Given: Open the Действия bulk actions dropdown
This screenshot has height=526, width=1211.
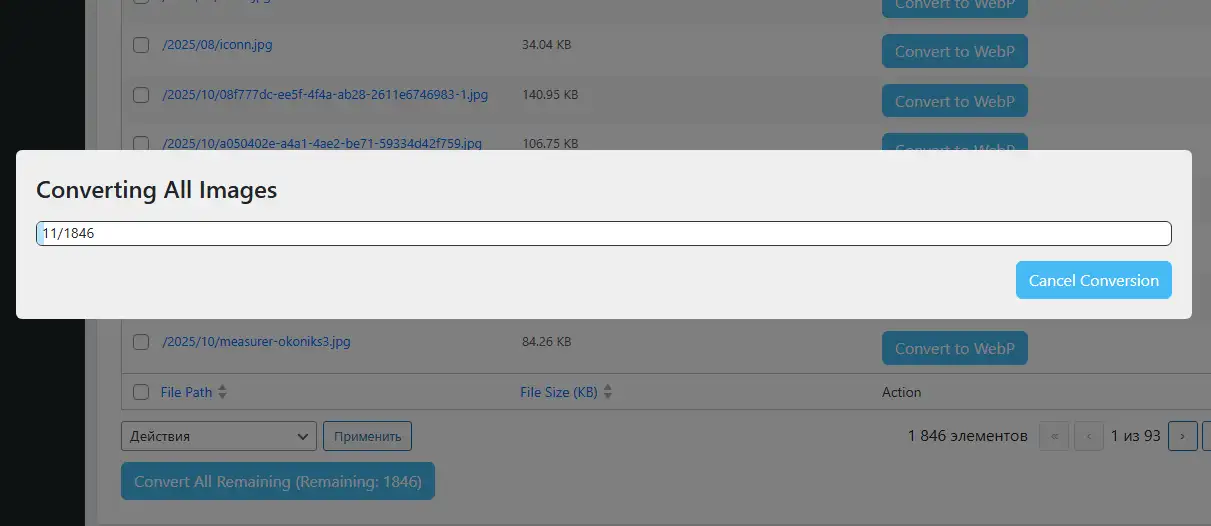Looking at the screenshot, I should [218, 436].
